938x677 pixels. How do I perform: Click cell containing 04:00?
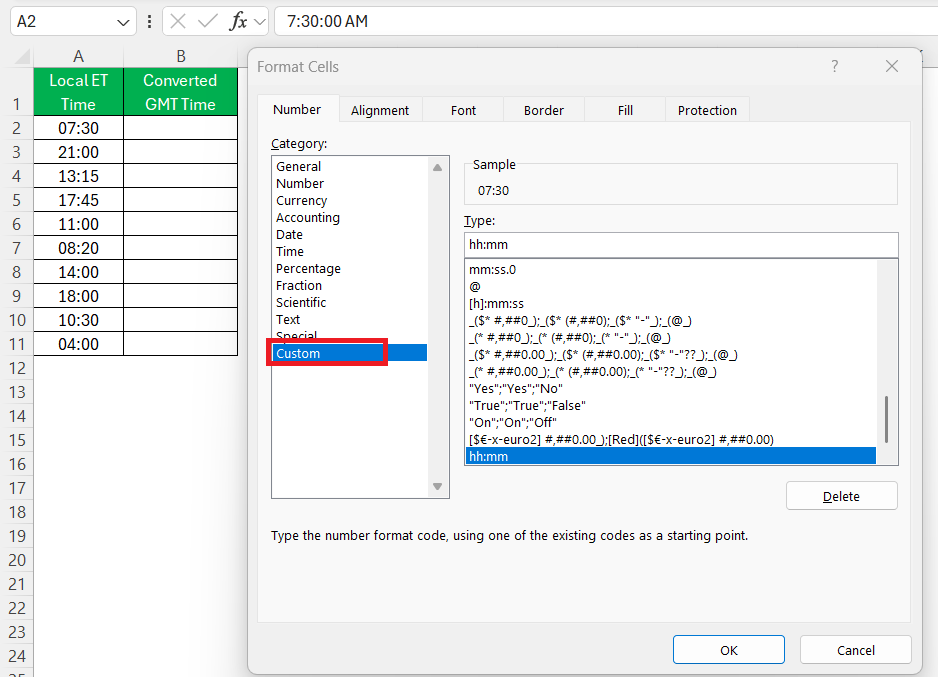[x=78, y=344]
